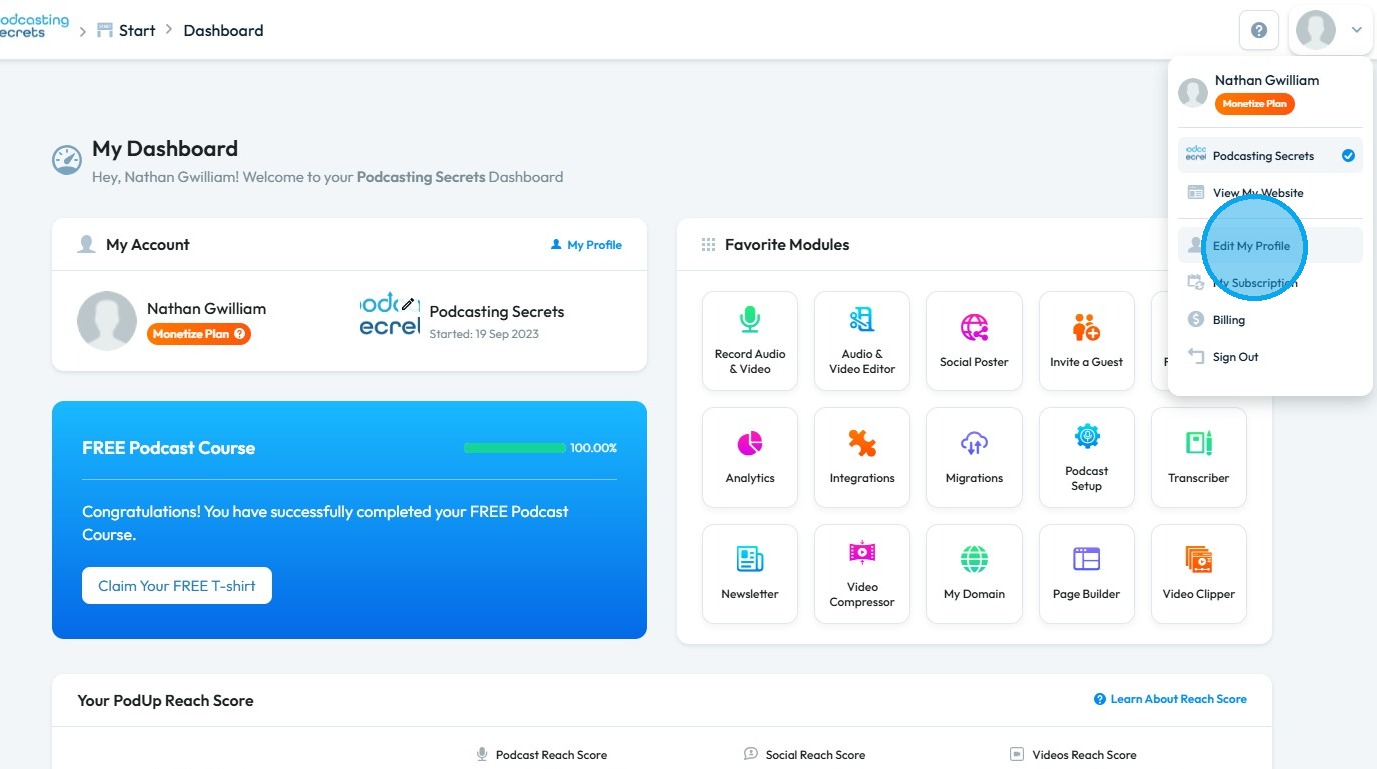Click the Monetize Plan badge in My Account
The height and width of the screenshot is (769, 1377).
click(199, 334)
